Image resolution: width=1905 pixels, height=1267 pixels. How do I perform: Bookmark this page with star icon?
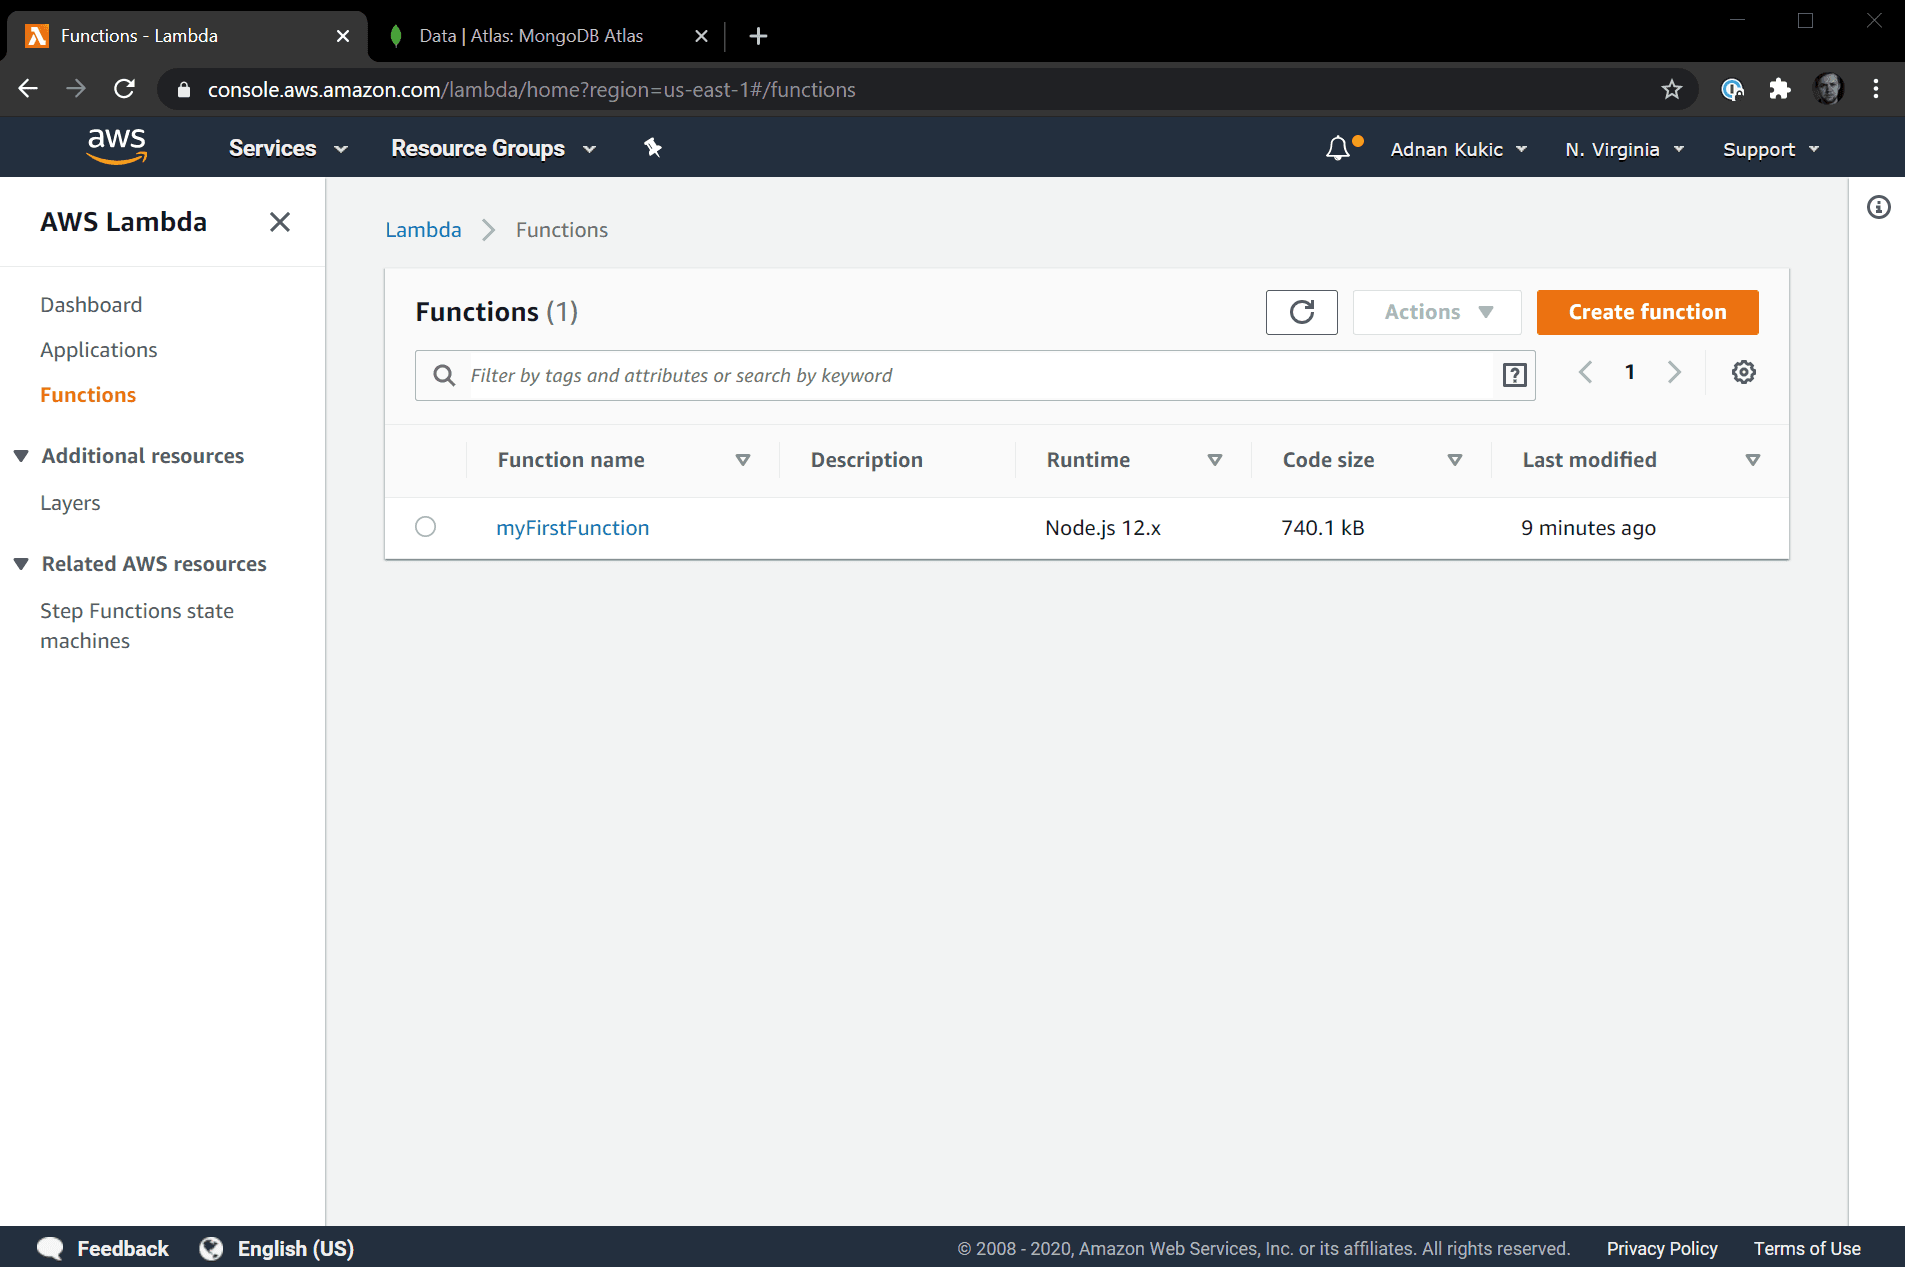point(1671,90)
